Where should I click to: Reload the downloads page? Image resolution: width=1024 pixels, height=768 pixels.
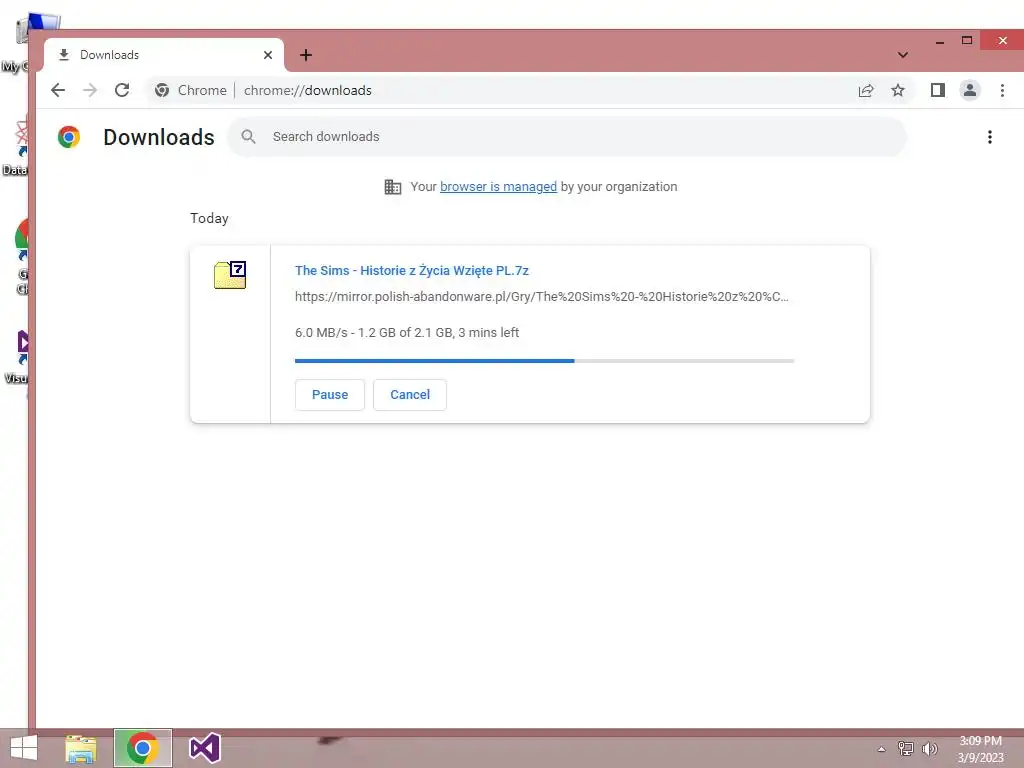pos(122,90)
